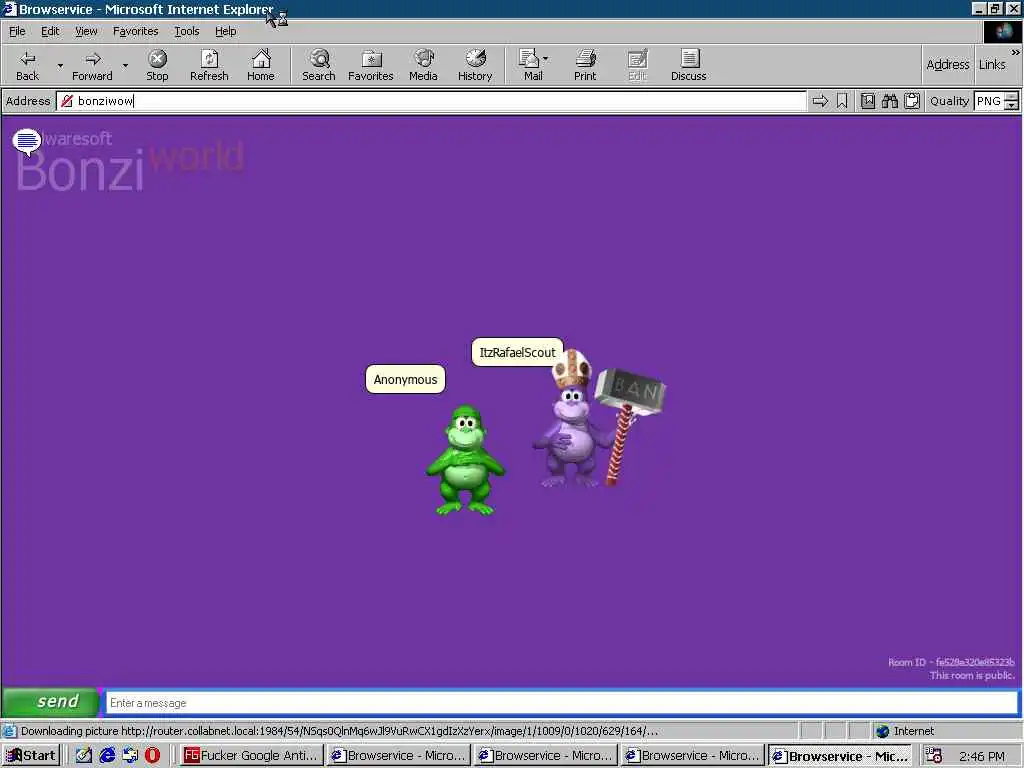Focus the address field containing bonziwow
This screenshot has width=1024, height=768.
click(431, 101)
